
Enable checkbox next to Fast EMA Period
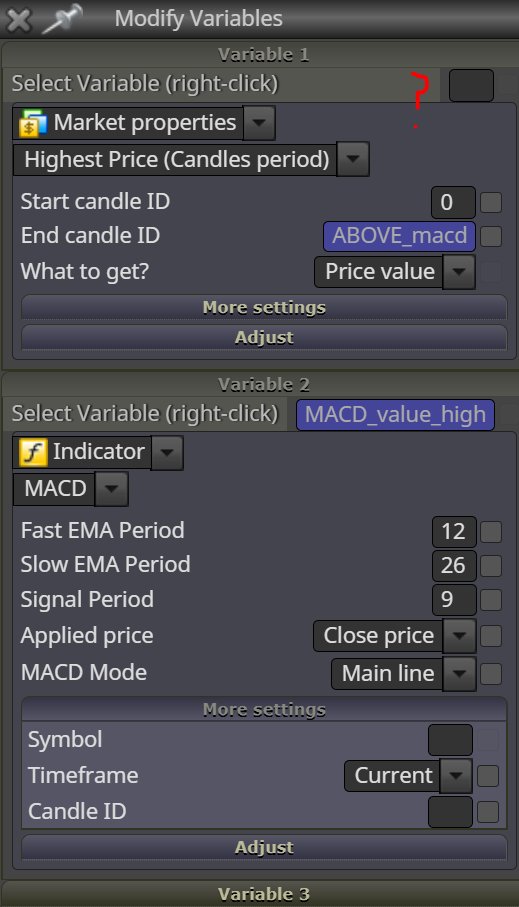click(491, 532)
